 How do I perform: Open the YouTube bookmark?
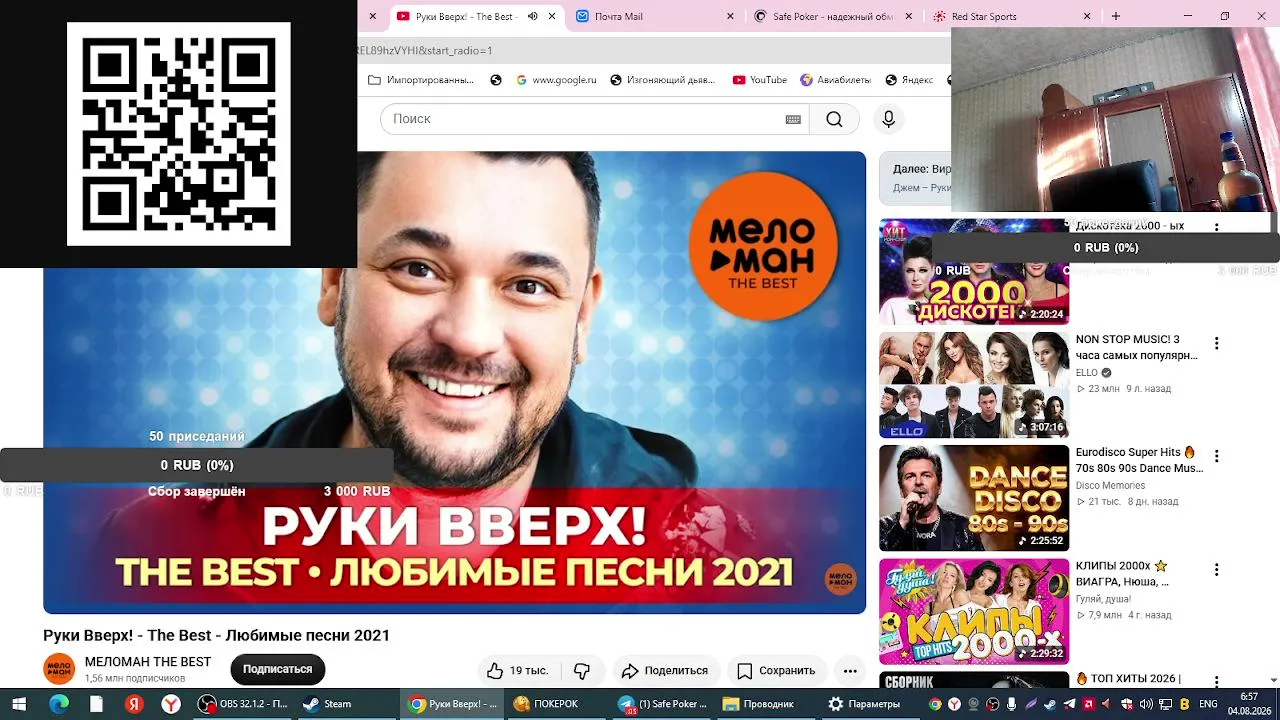click(760, 80)
